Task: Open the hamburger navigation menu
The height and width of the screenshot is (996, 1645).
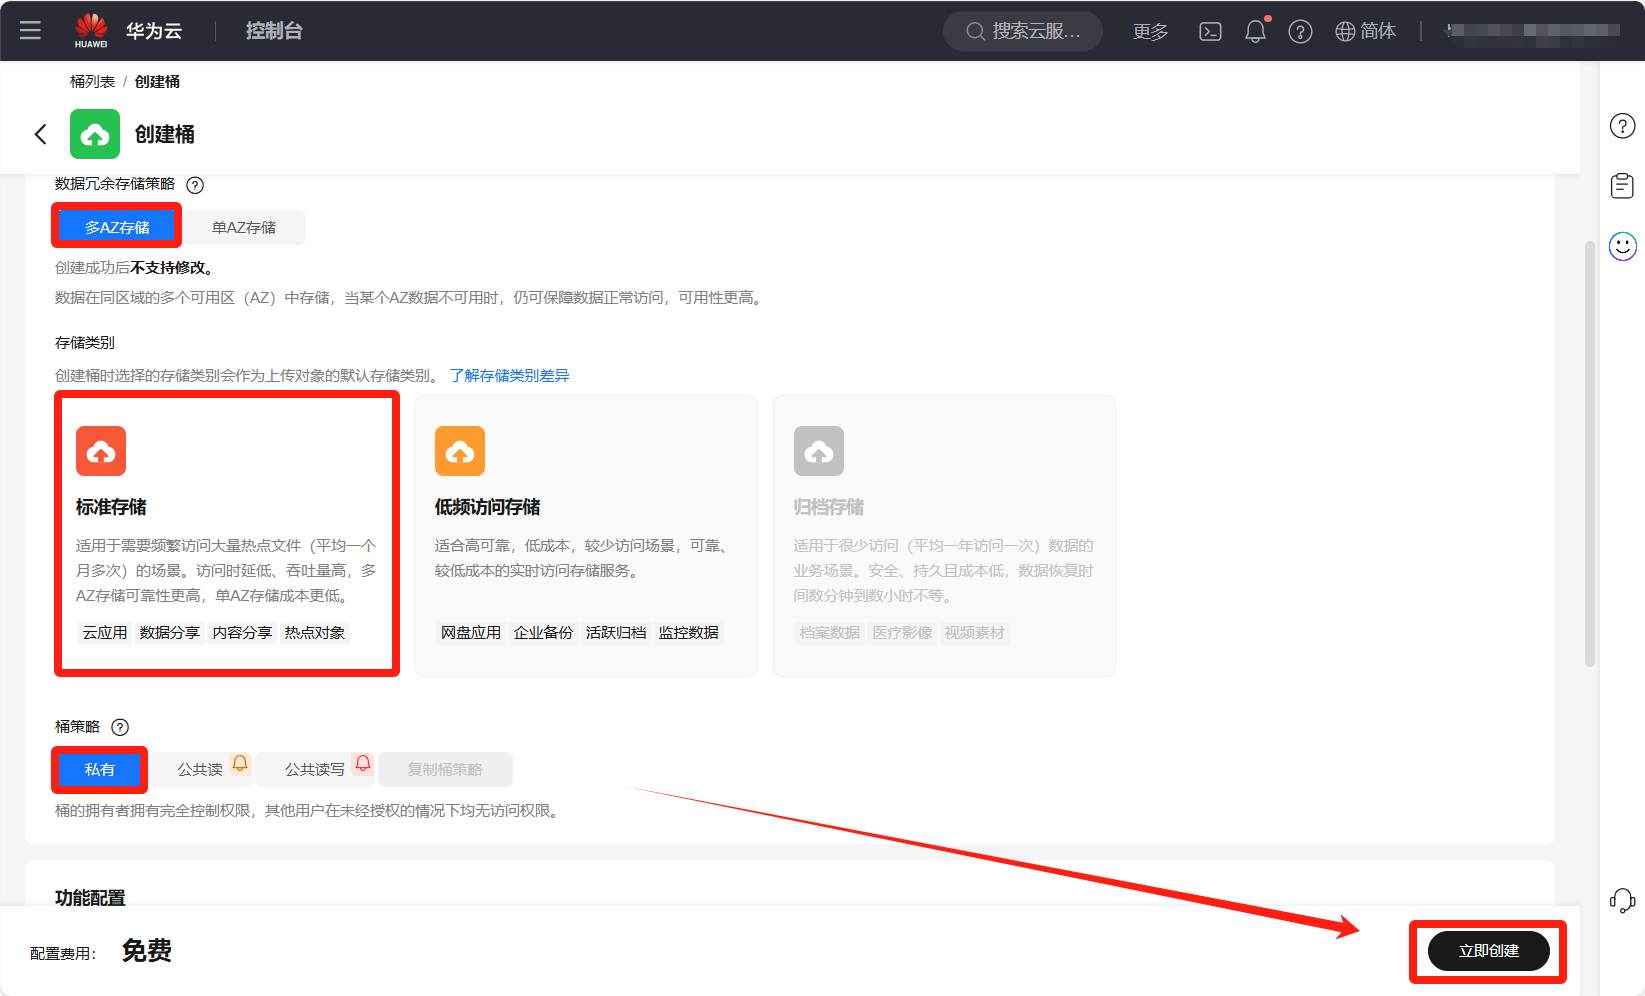Action: coord(30,30)
